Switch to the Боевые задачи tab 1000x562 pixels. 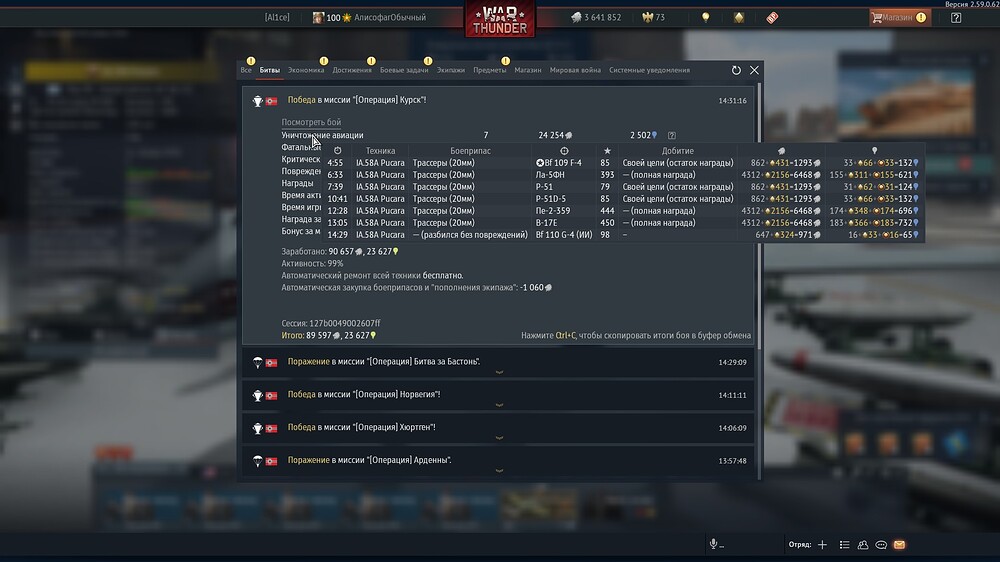tap(404, 70)
